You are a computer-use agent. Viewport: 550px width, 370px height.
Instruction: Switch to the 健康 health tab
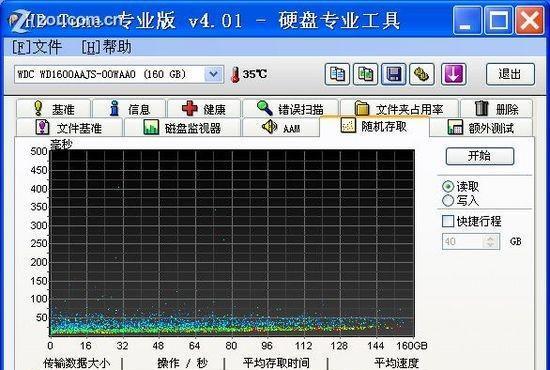tap(204, 109)
